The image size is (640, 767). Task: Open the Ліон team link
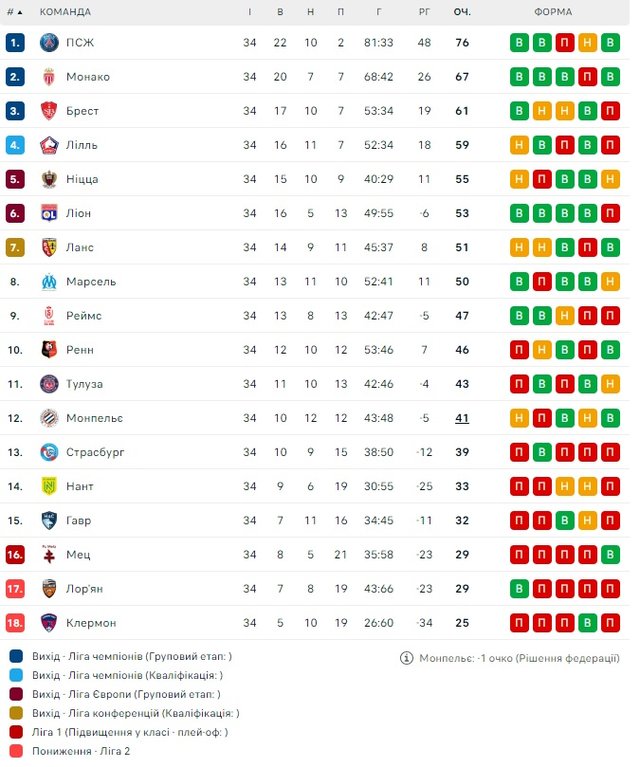click(81, 213)
